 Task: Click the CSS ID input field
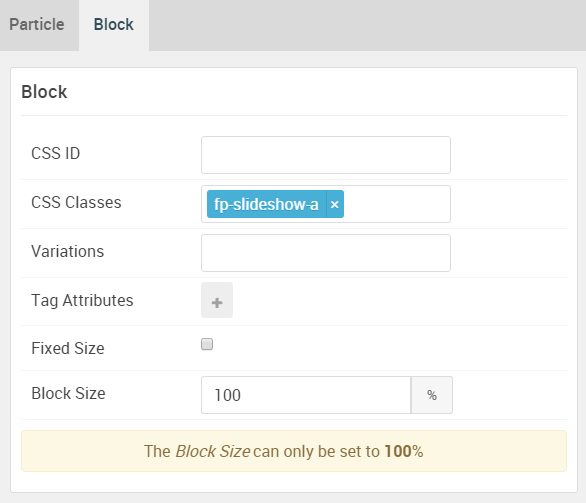[x=326, y=155]
